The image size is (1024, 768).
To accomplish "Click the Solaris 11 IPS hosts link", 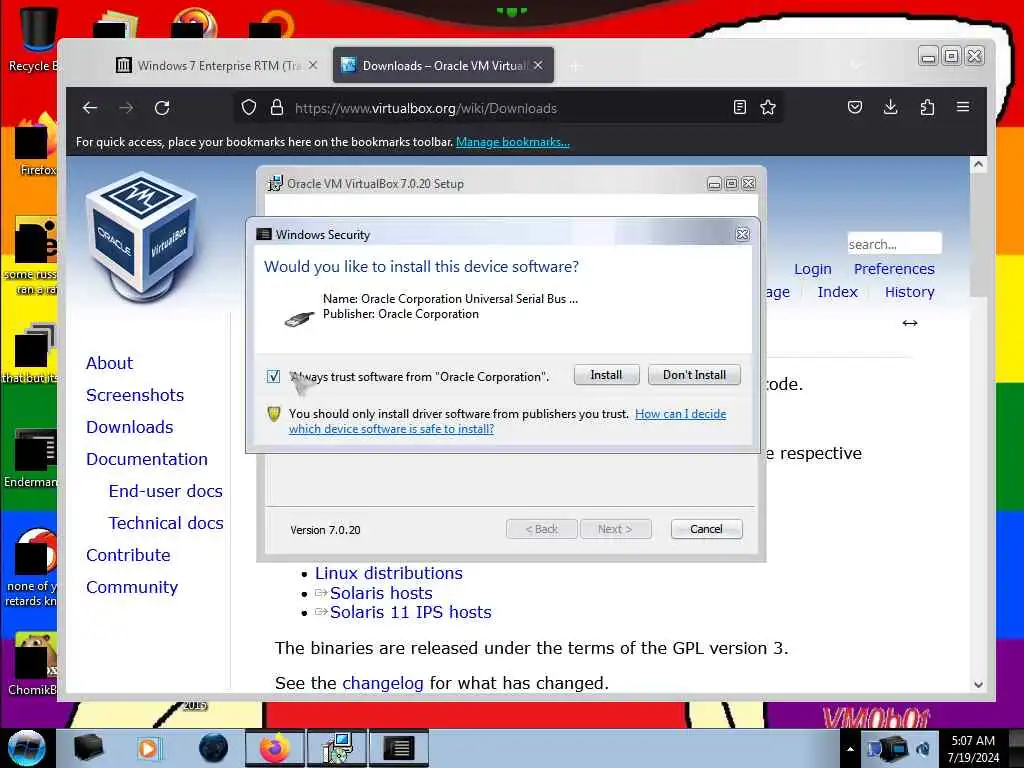I will 410,613.
